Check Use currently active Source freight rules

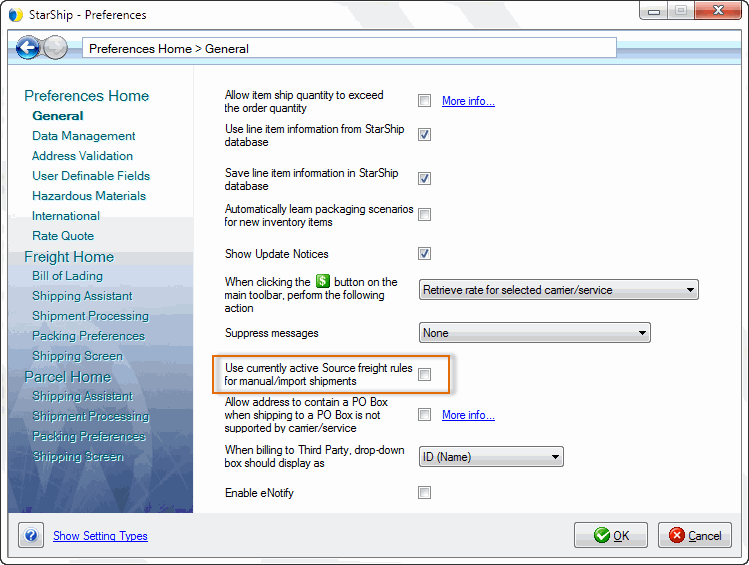424,374
